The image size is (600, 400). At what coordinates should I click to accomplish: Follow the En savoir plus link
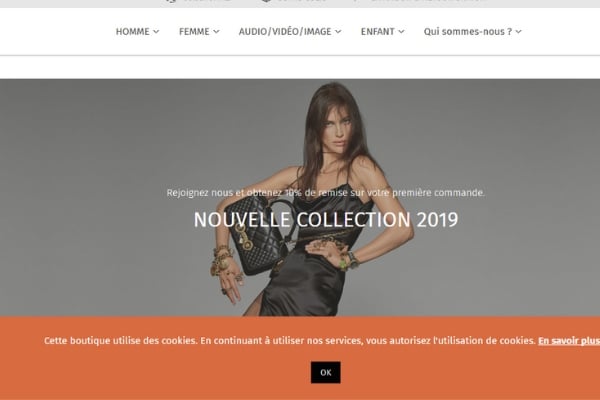click(569, 341)
